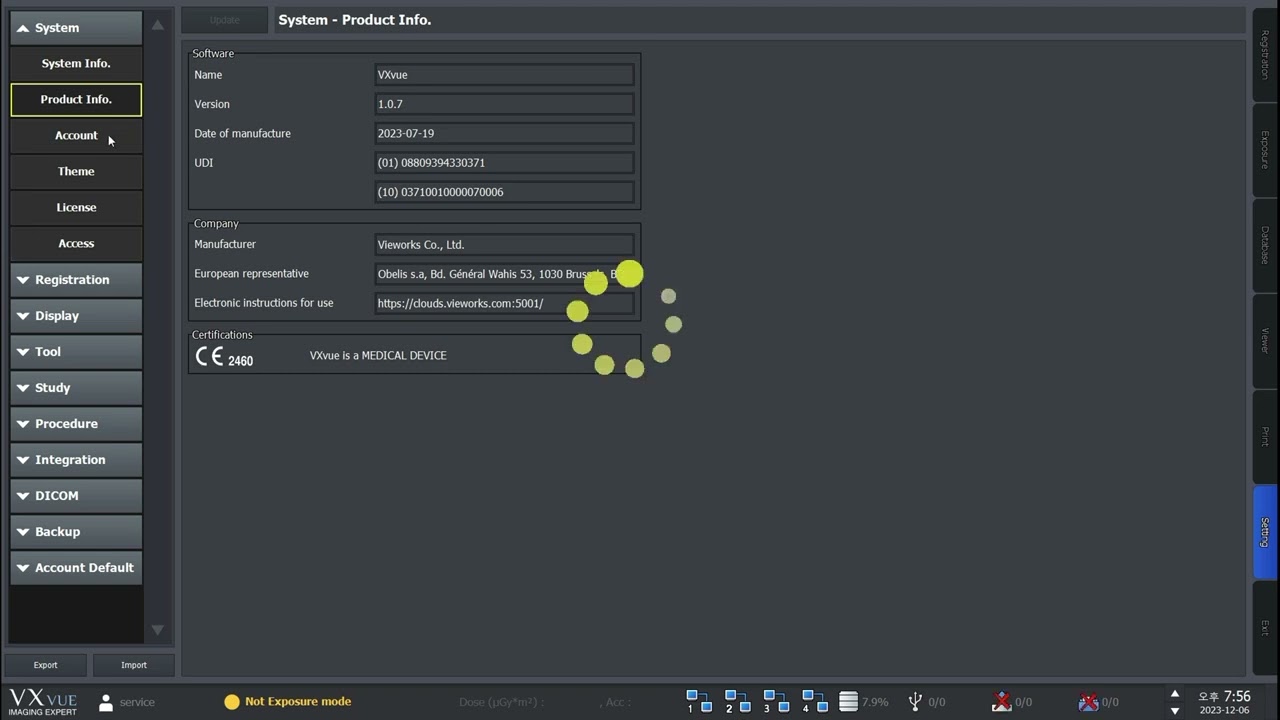Expand the Account Default section
This screenshot has height=720, width=1280.
coord(76,568)
